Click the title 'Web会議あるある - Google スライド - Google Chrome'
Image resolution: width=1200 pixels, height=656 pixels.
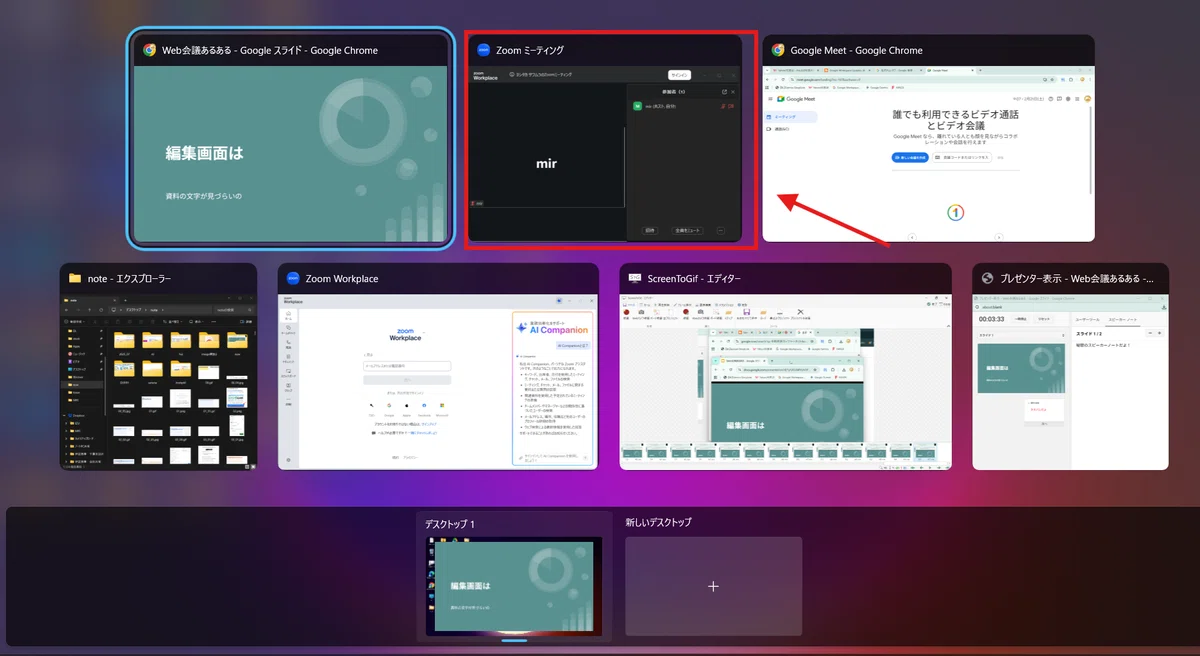(270, 50)
